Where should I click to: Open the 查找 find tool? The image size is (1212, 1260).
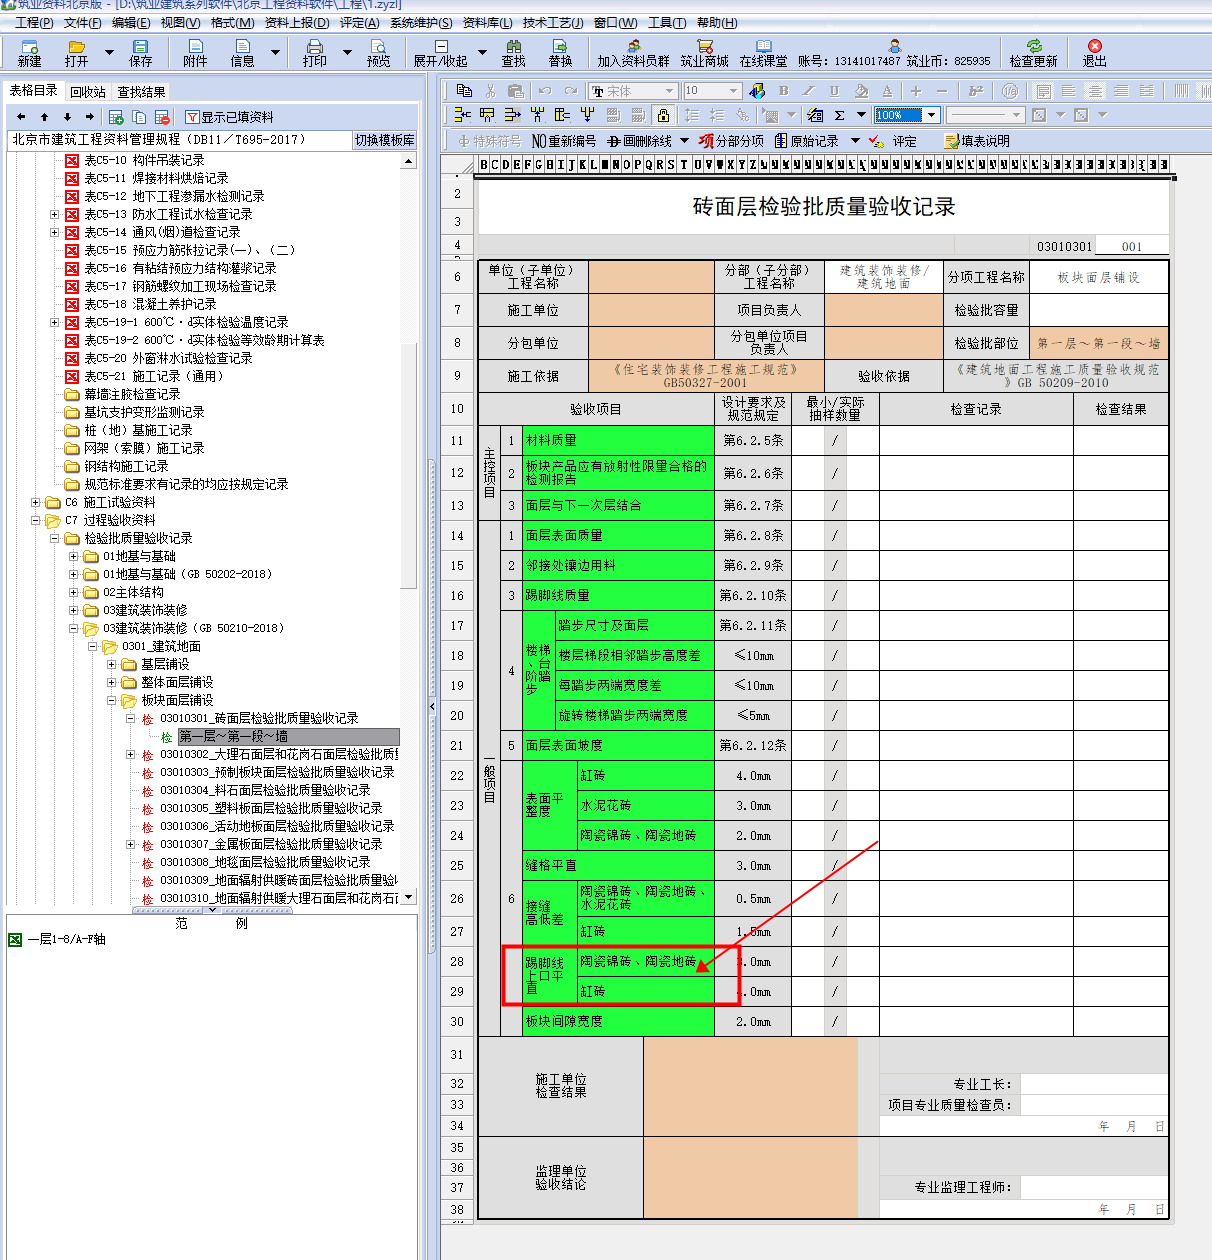point(513,53)
